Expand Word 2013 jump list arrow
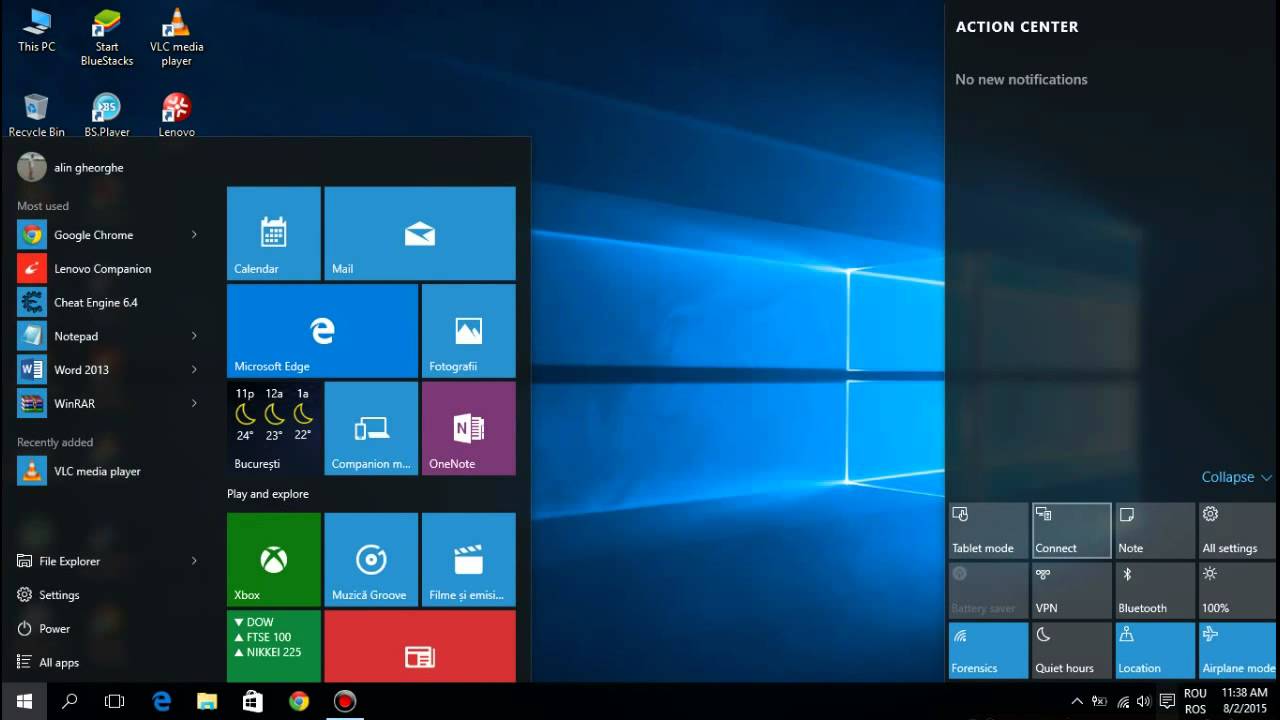Image resolution: width=1280 pixels, height=720 pixels. pyautogui.click(x=194, y=369)
